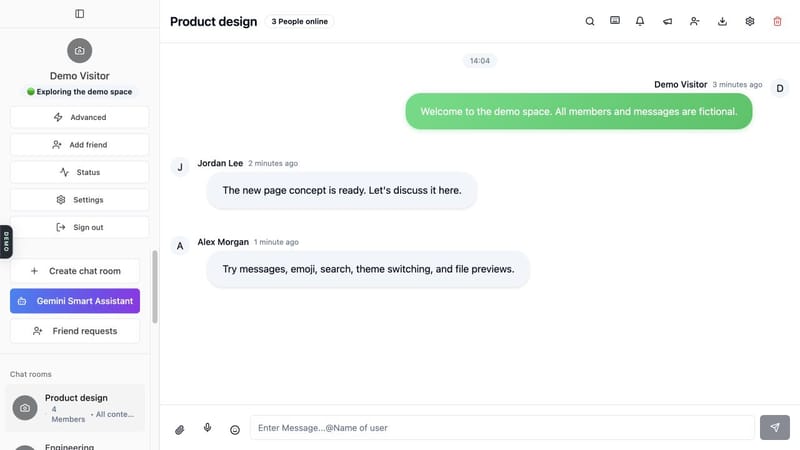Click the search icon in chat header

[590, 21]
